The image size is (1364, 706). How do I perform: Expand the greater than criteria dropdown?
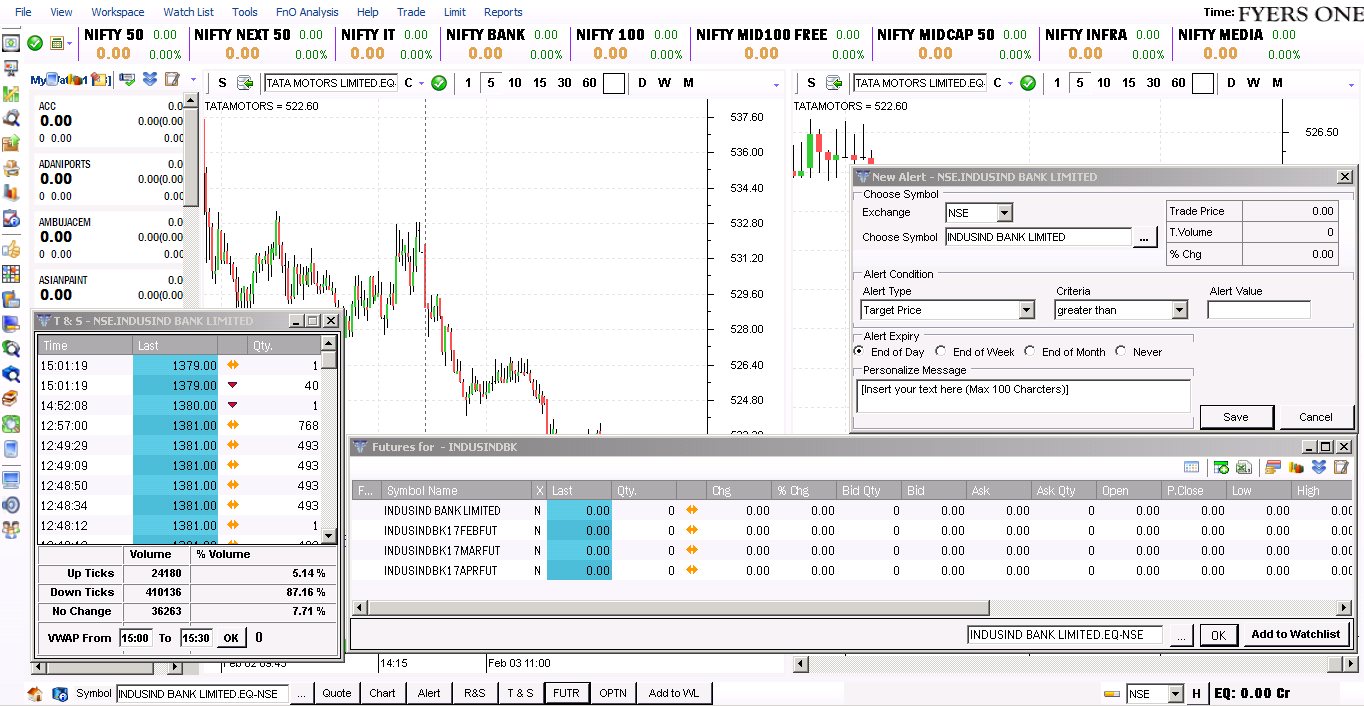(1178, 310)
